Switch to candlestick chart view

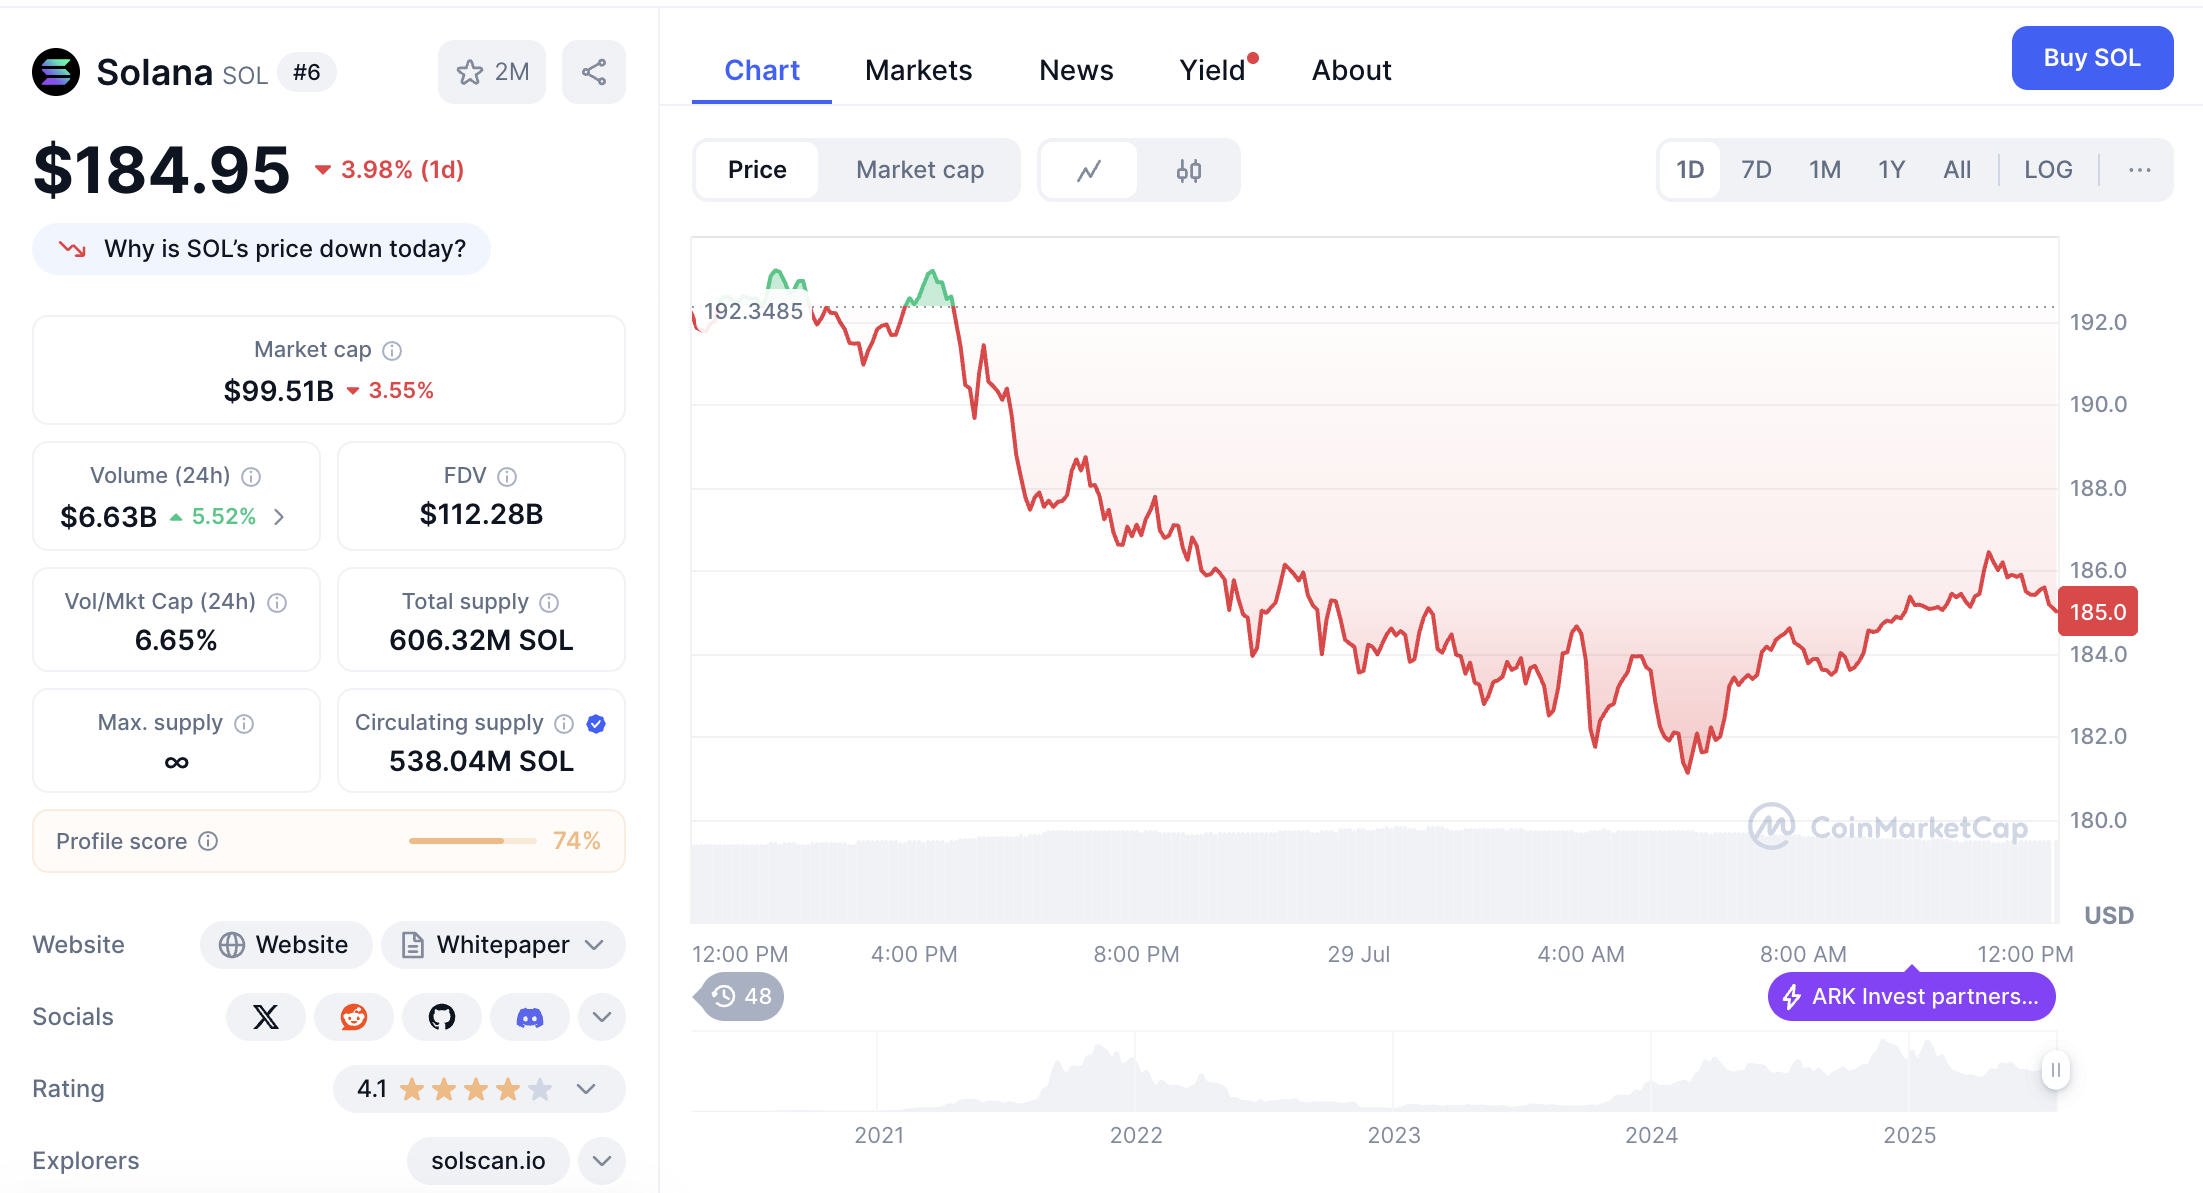1189,170
